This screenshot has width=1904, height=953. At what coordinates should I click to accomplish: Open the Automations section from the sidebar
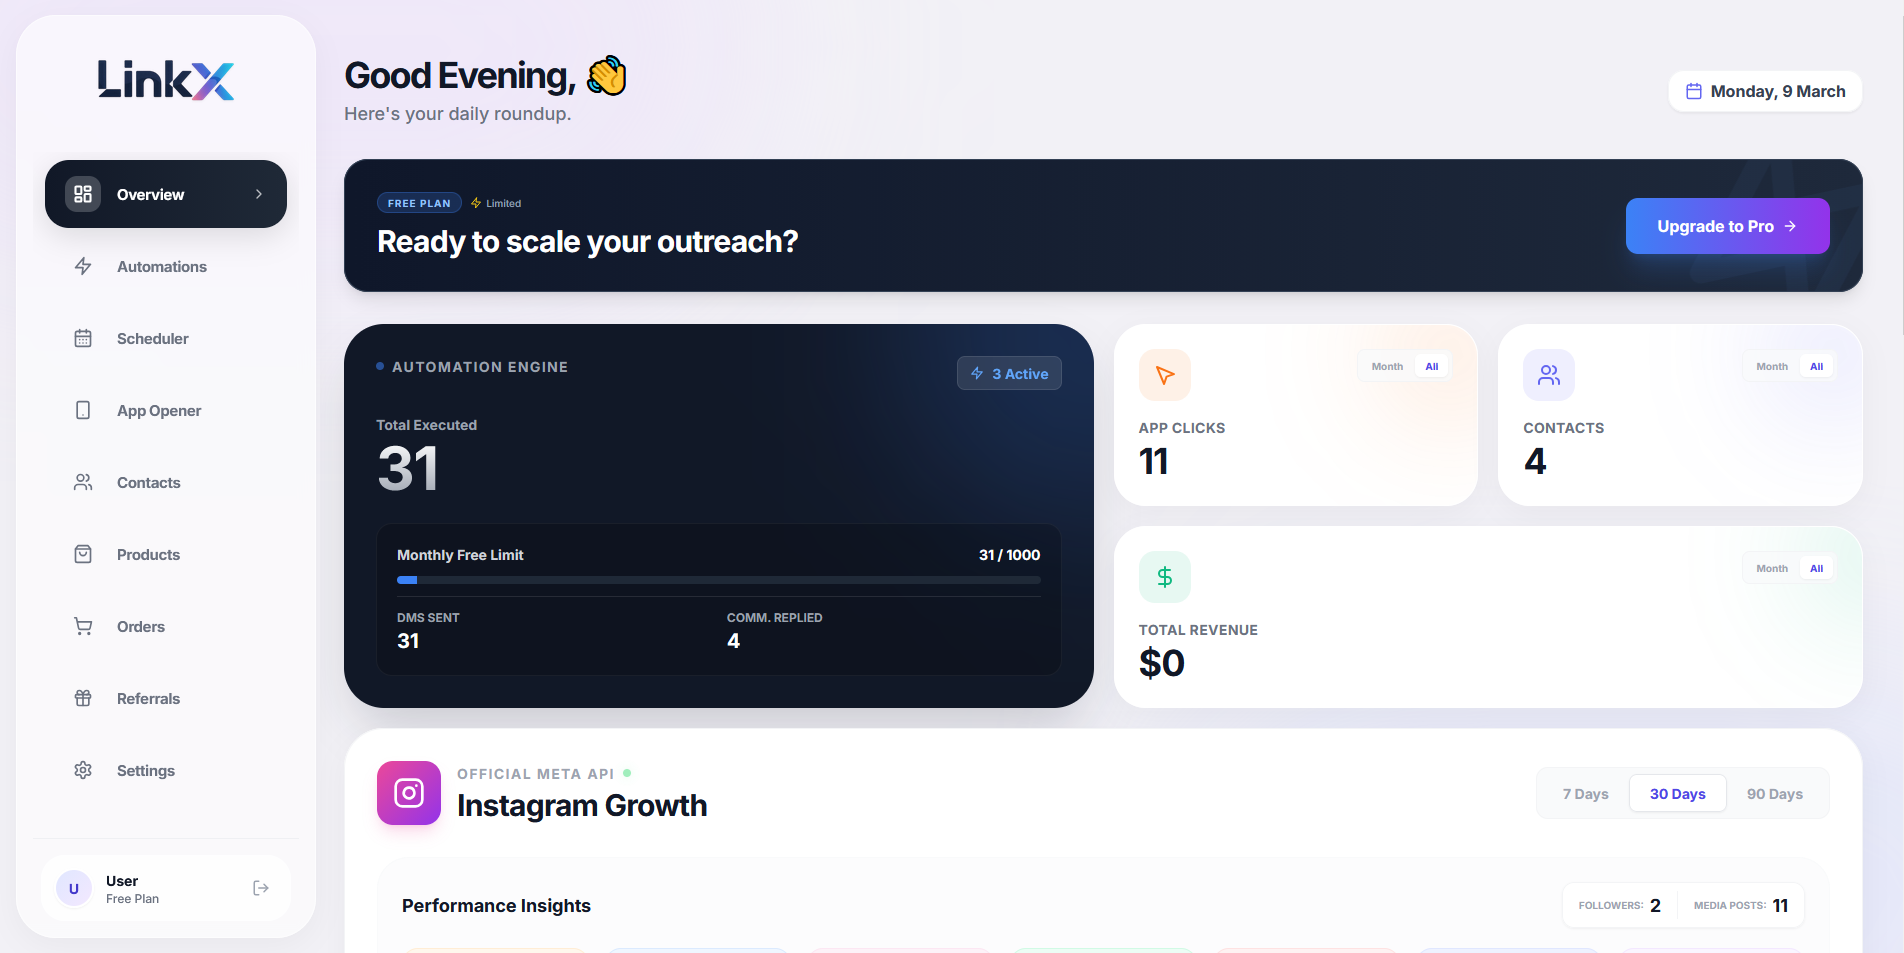coord(161,266)
